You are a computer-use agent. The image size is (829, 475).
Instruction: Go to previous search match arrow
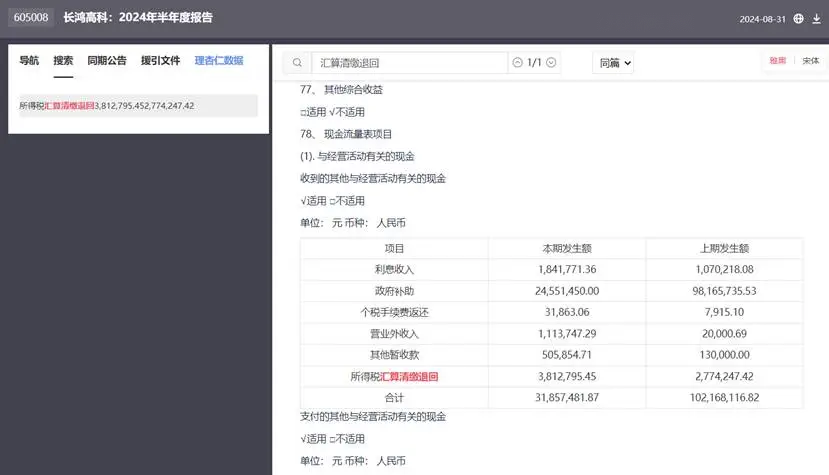coord(518,62)
